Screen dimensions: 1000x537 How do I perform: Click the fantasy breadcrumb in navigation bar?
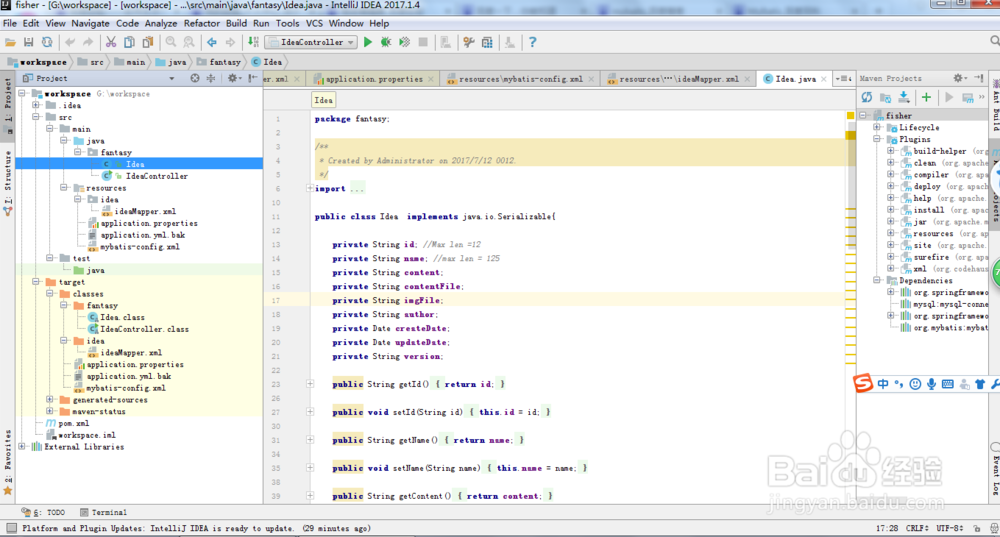point(219,62)
